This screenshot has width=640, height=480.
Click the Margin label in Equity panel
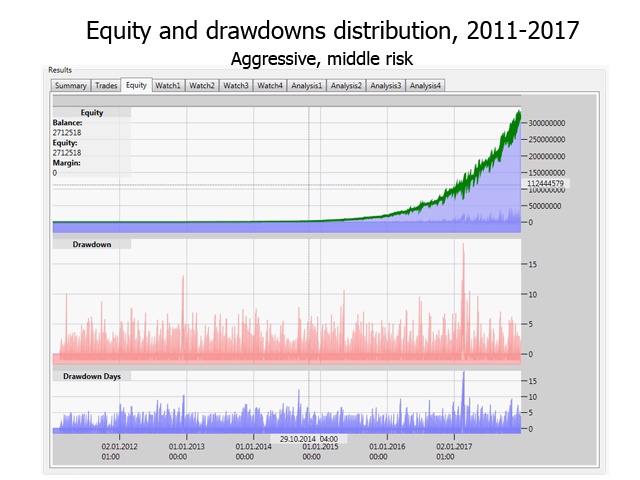tap(67, 163)
